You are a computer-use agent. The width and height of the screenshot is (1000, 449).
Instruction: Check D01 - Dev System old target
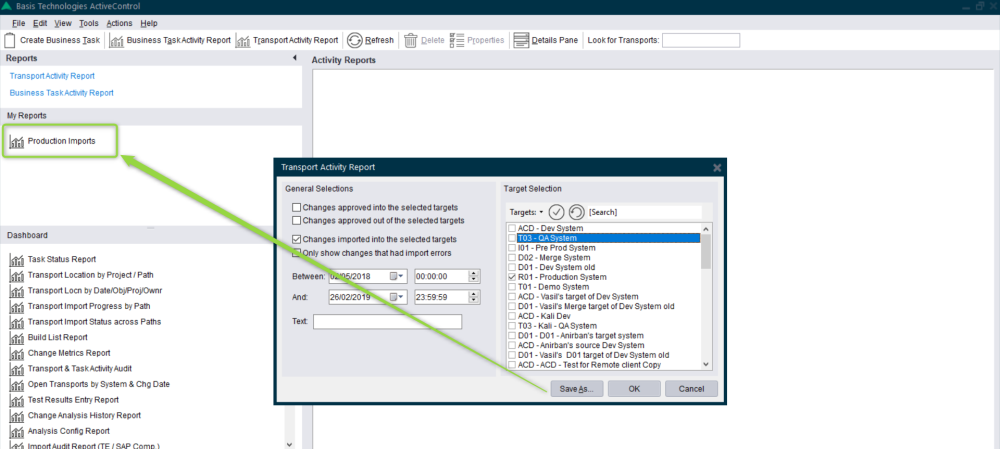511,267
